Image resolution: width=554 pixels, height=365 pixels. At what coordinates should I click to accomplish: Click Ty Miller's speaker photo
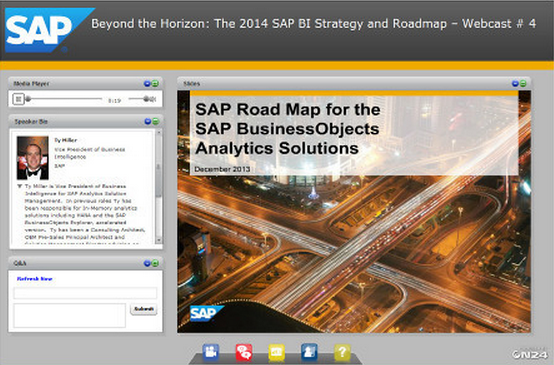tap(33, 158)
